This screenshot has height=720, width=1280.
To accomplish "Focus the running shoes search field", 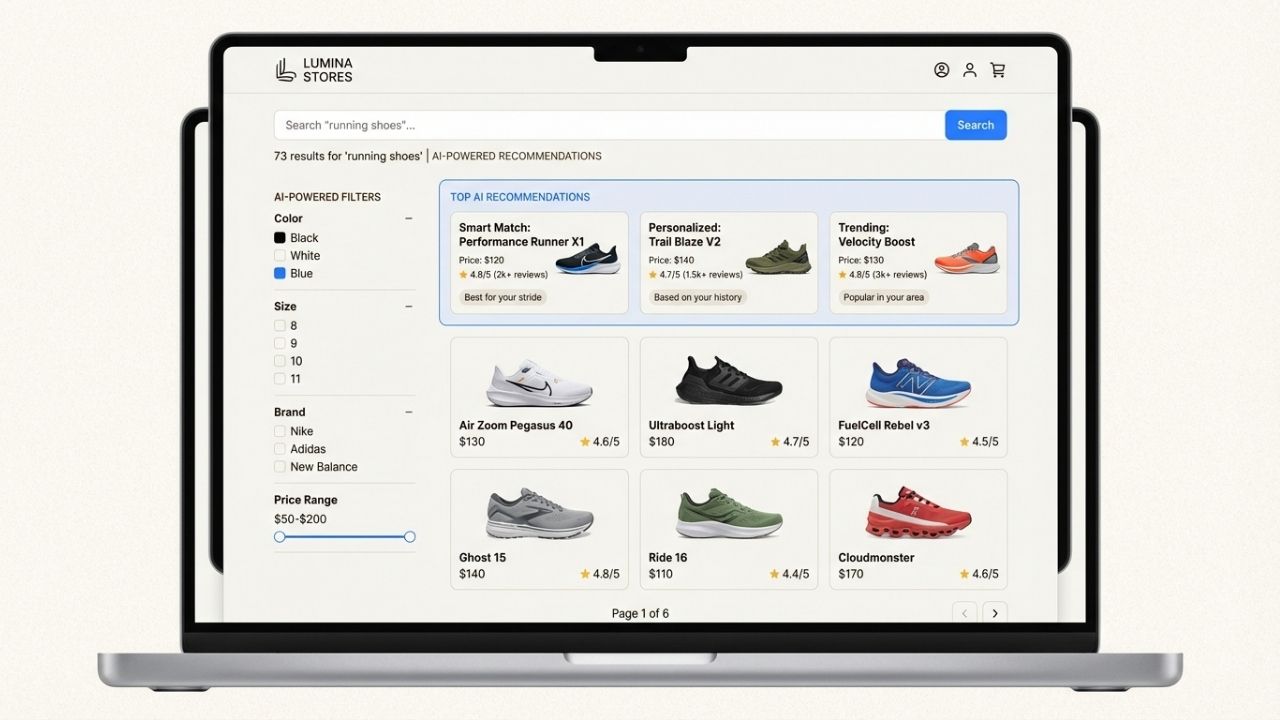I will click(x=610, y=125).
